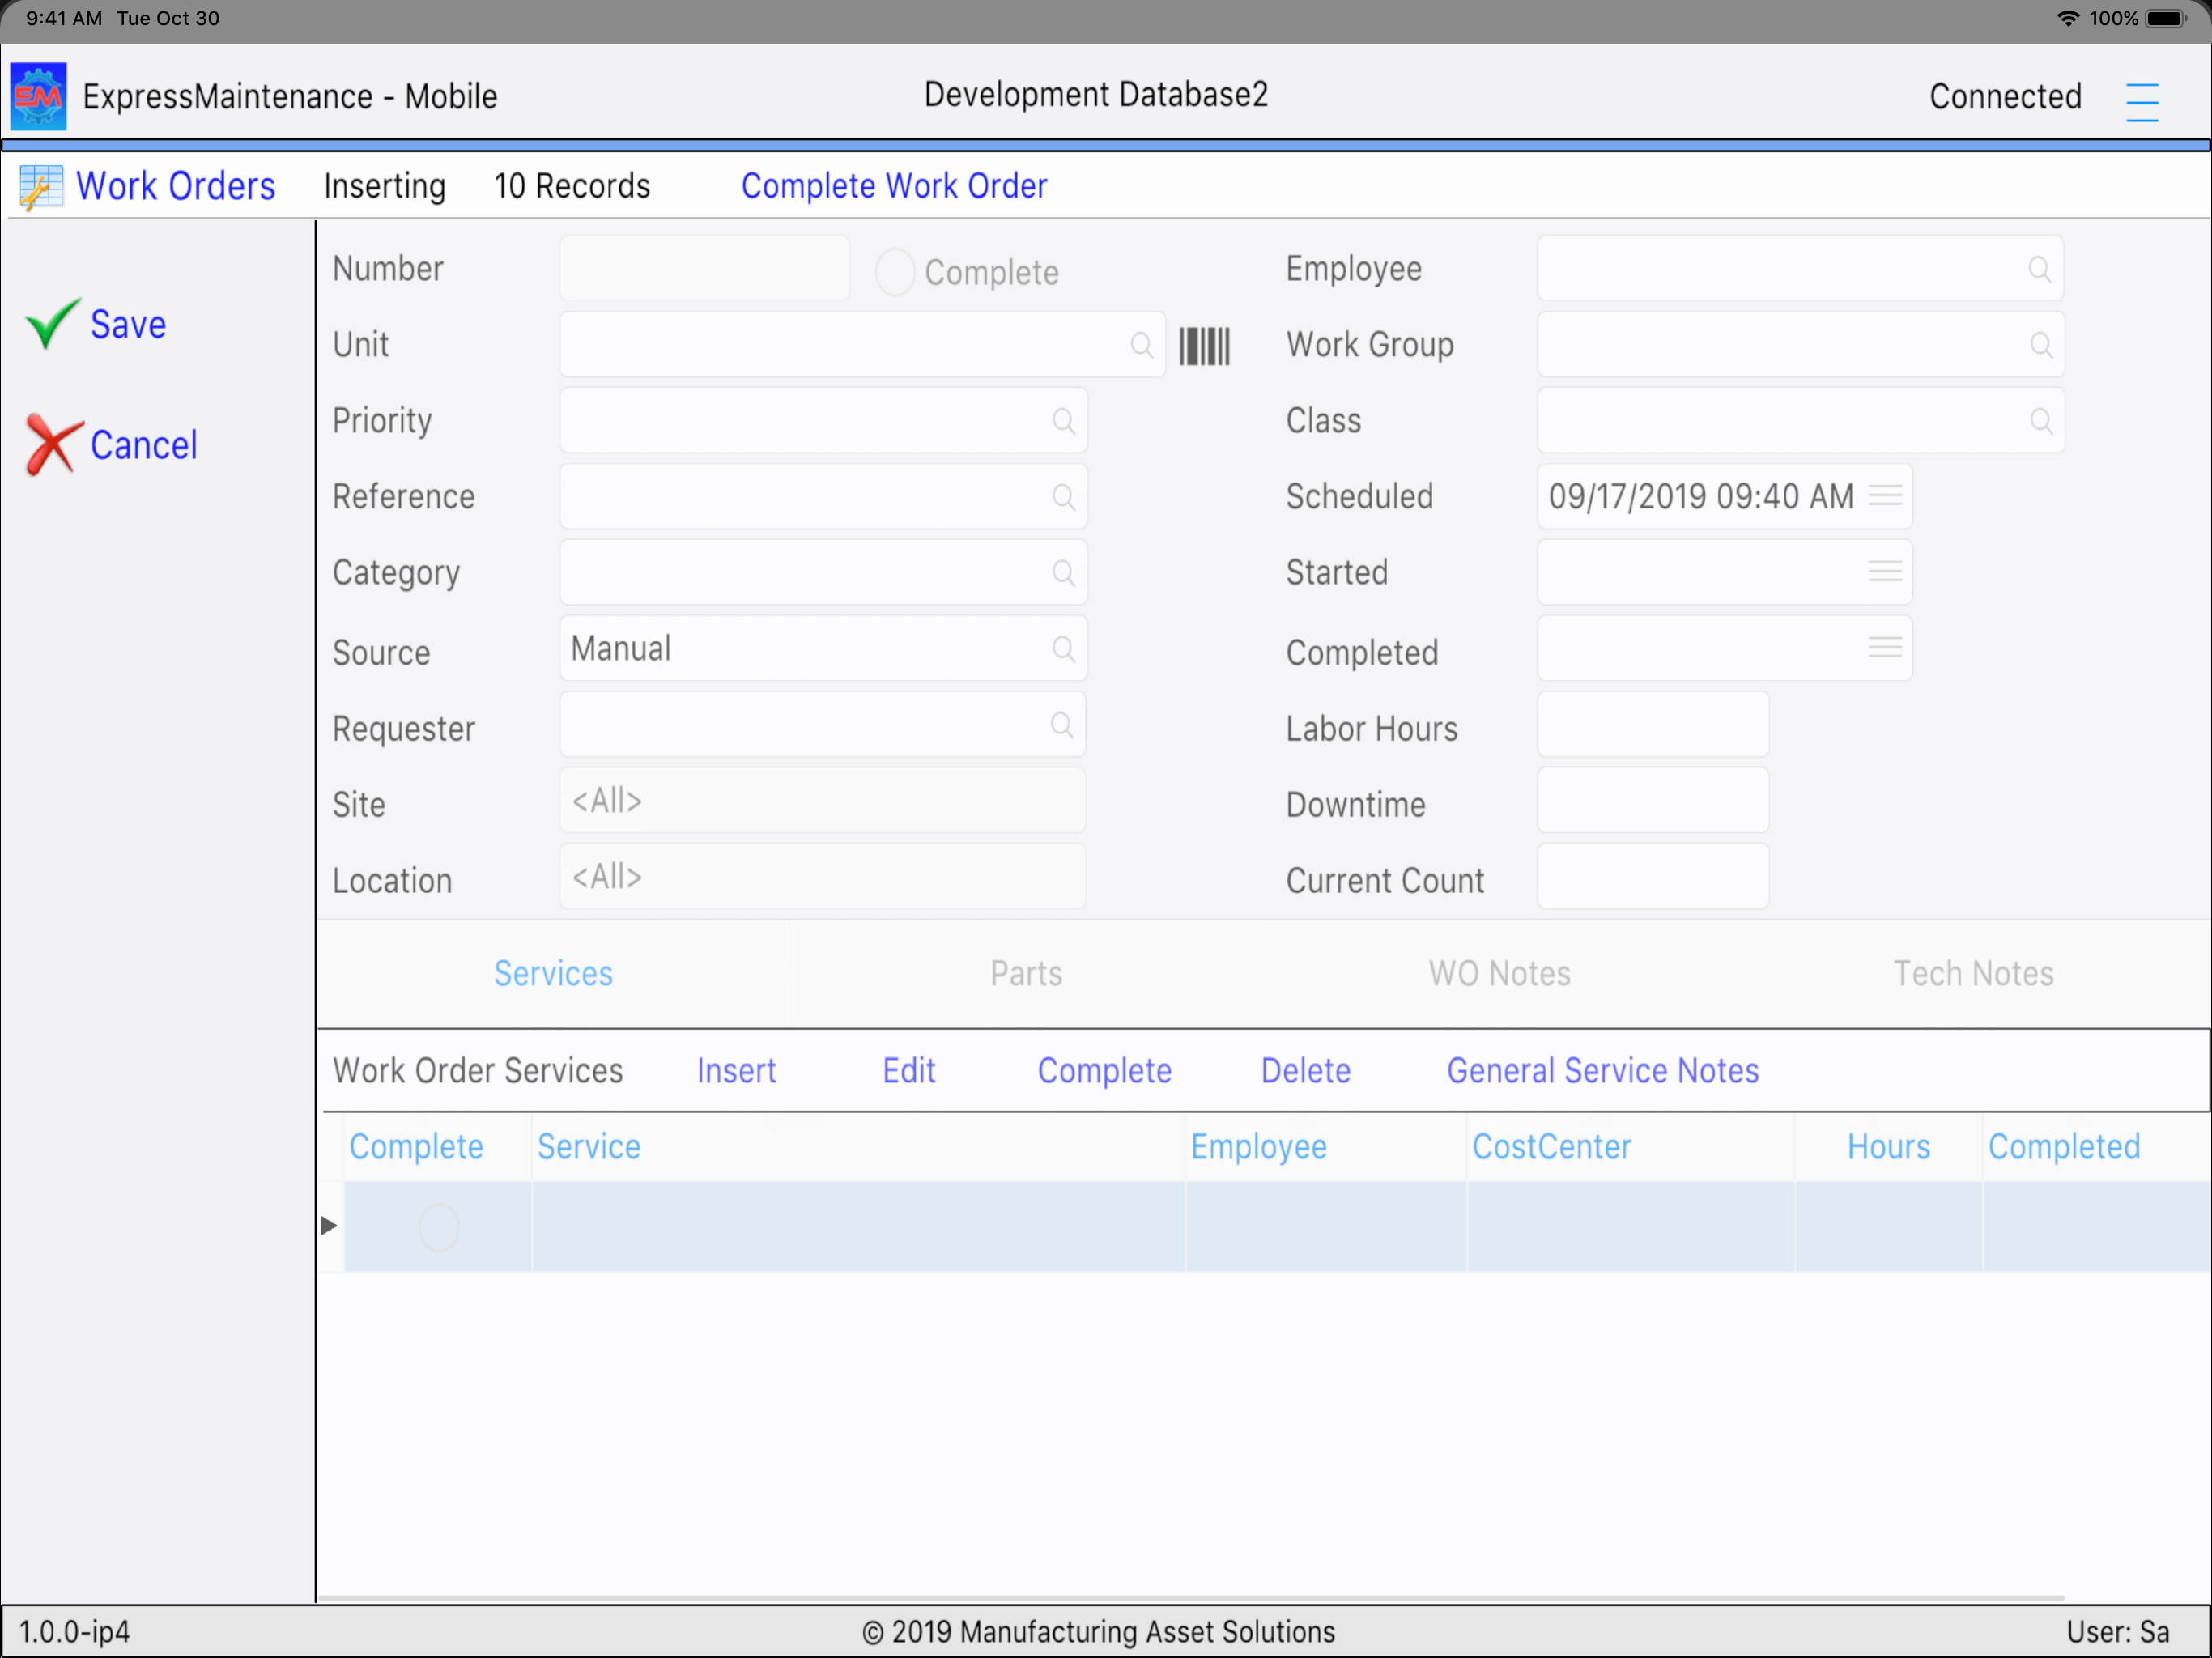Click the User: Sa status text
The height and width of the screenshot is (1658, 2212).
tap(2117, 1632)
